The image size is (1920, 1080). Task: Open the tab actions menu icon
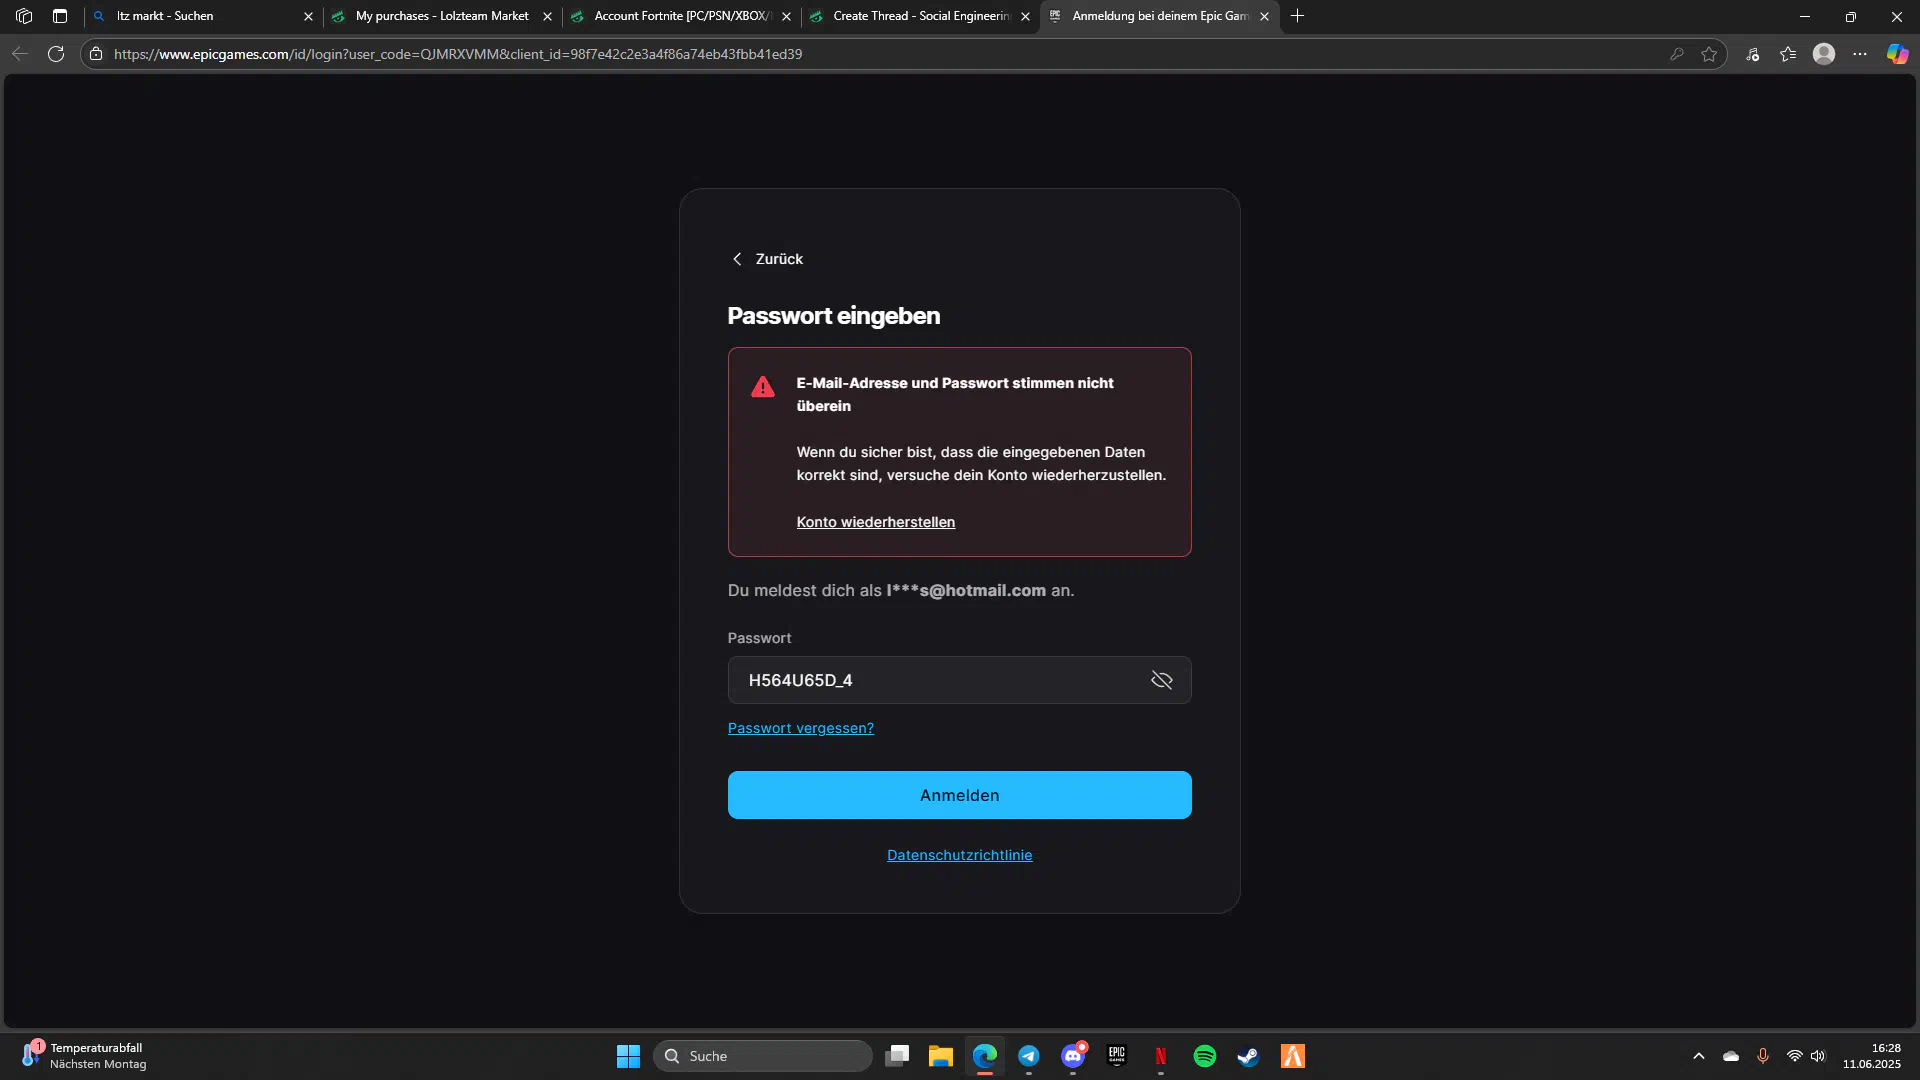coord(60,16)
